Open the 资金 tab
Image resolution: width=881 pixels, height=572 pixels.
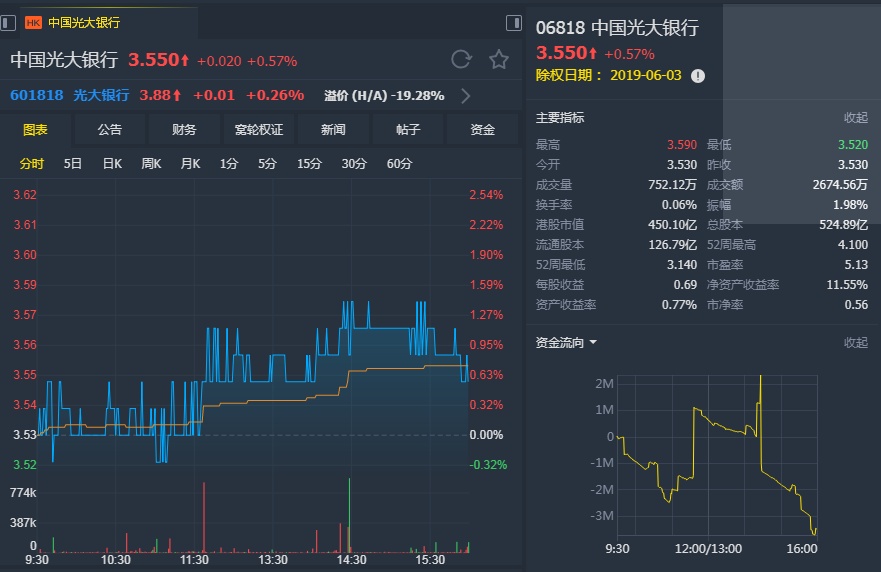(482, 130)
